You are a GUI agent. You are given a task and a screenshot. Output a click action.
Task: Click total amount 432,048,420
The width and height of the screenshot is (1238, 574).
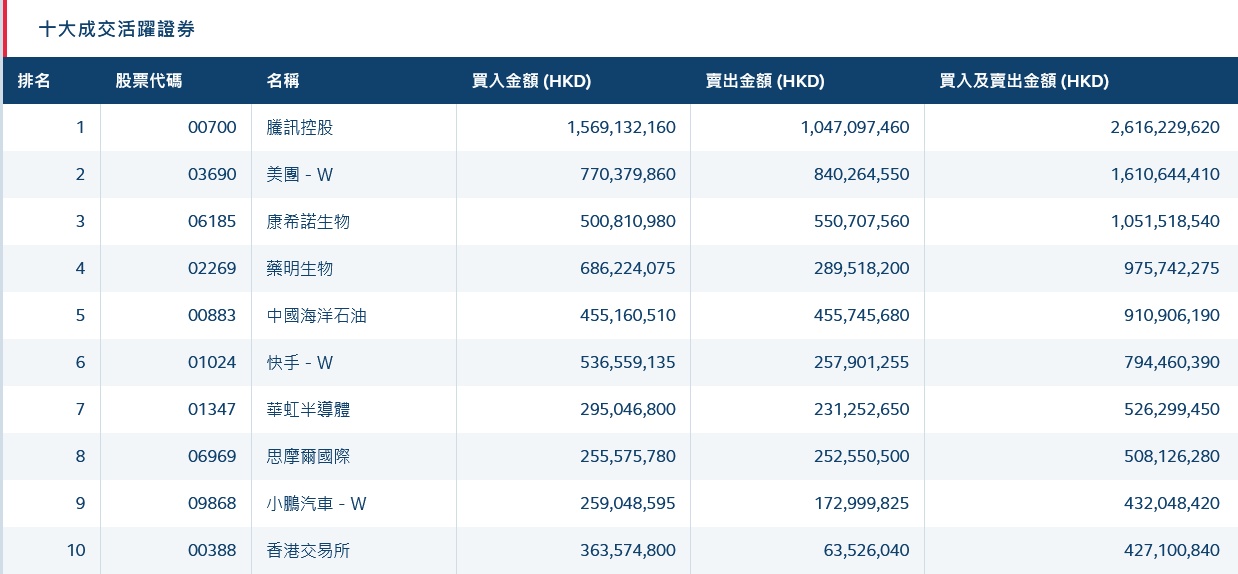[1172, 503]
